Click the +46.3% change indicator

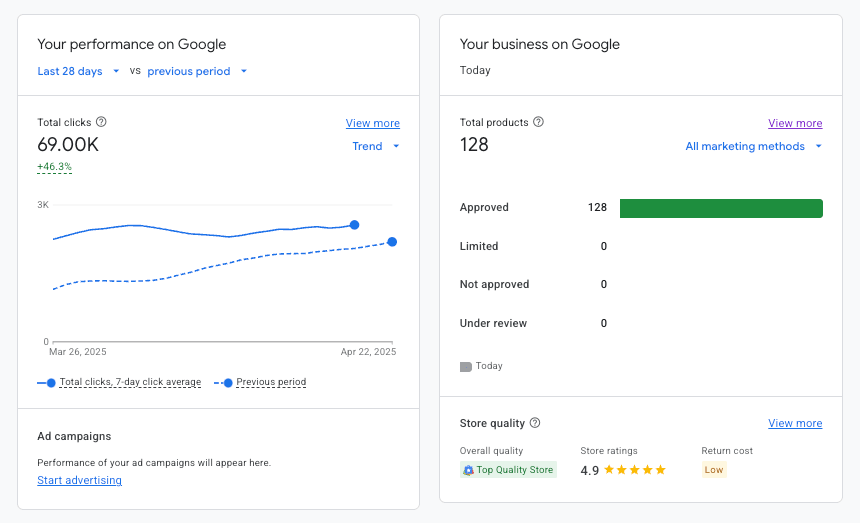tap(54, 167)
